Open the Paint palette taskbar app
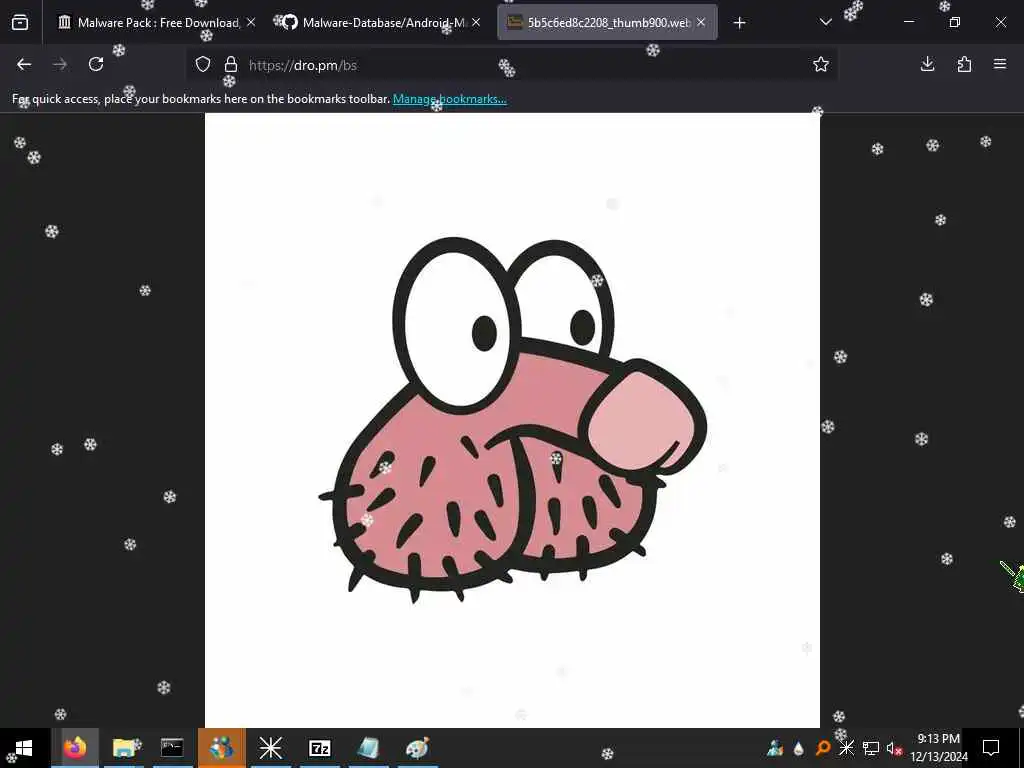 point(417,748)
